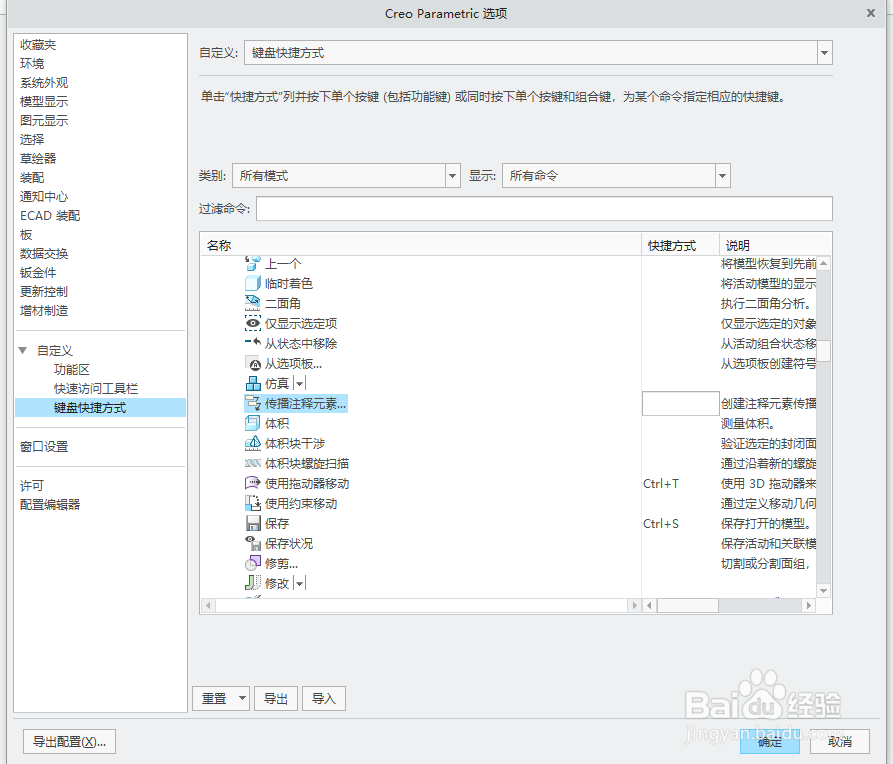
Task: Open 许可 page
Action: click(x=32, y=485)
